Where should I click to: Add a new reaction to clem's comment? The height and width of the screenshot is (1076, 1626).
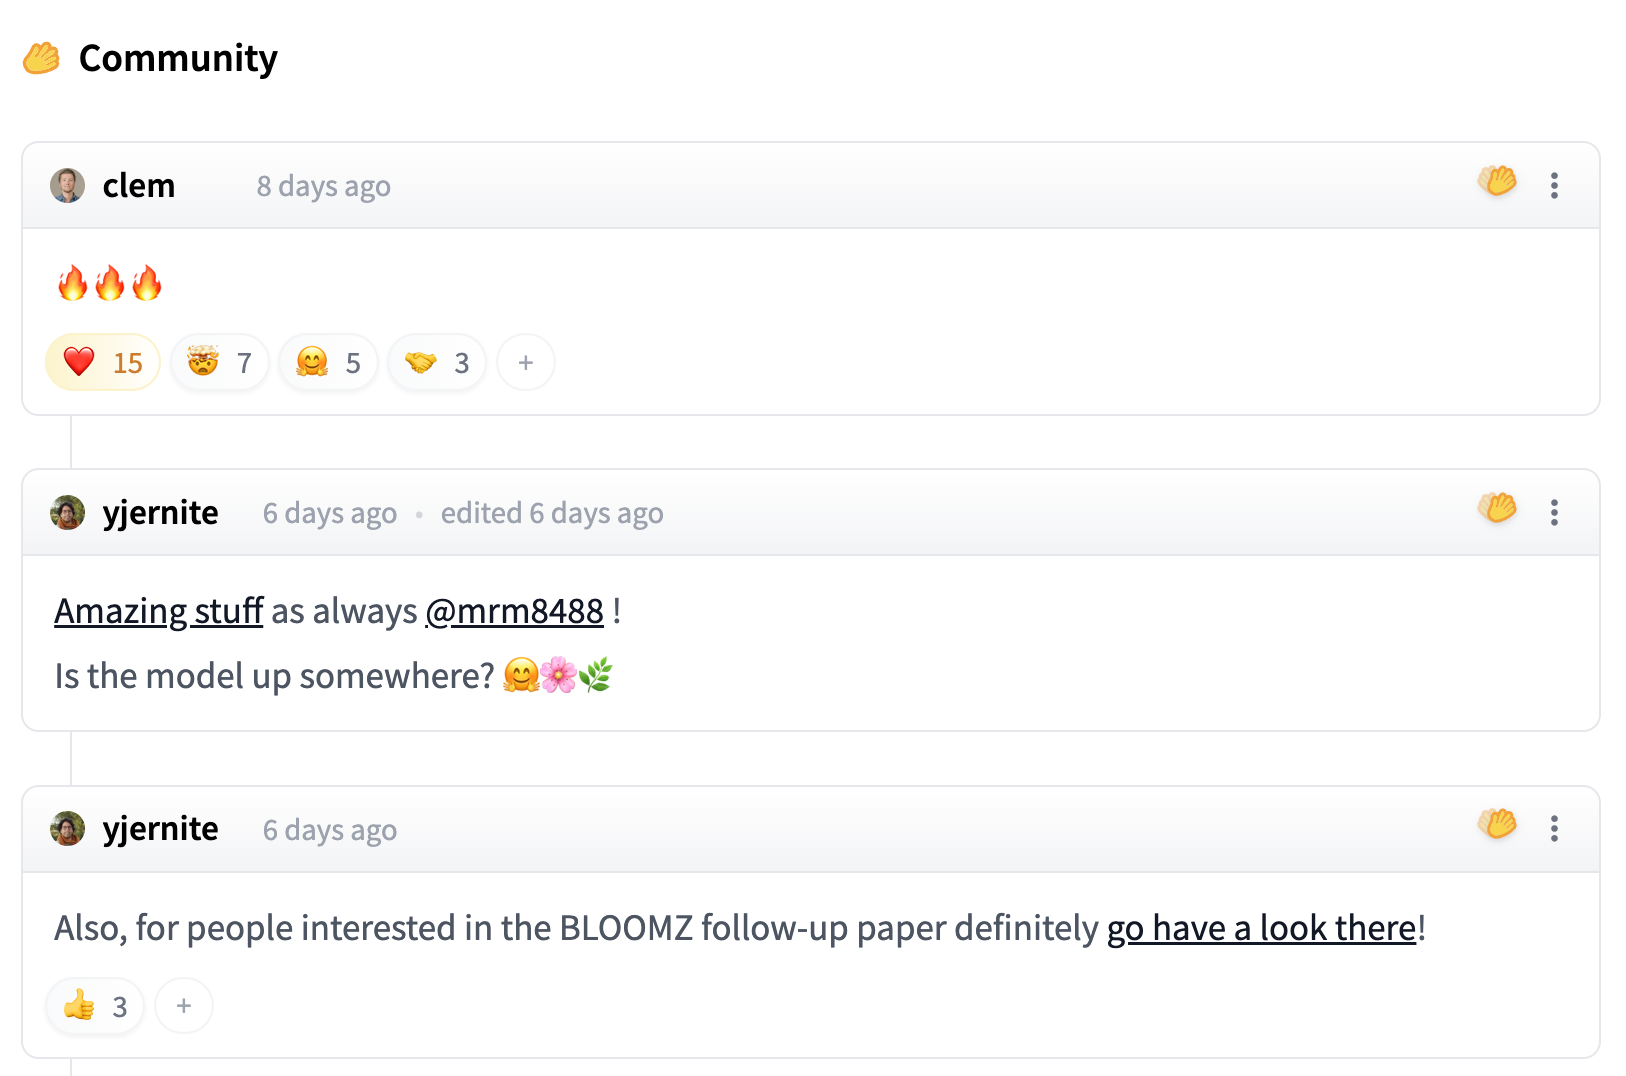tap(526, 362)
